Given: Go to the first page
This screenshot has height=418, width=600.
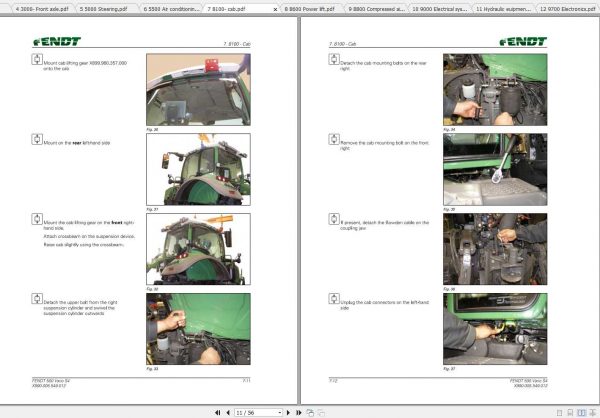Looking at the screenshot, I should tap(217, 413).
